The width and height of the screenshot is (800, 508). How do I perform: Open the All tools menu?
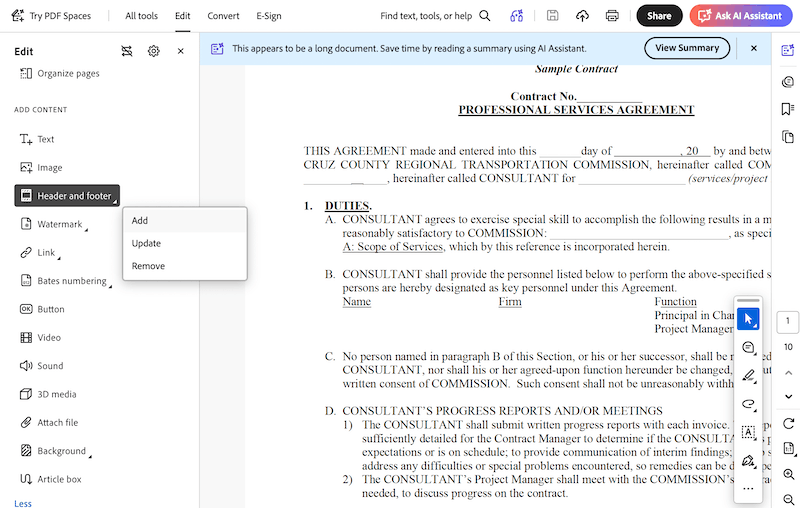(141, 16)
